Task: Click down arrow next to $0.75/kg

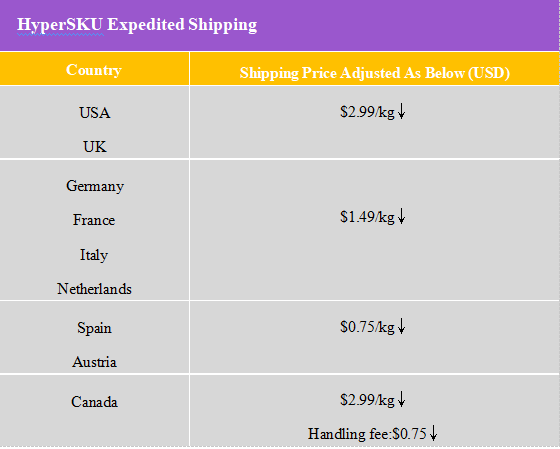Action: (401, 326)
